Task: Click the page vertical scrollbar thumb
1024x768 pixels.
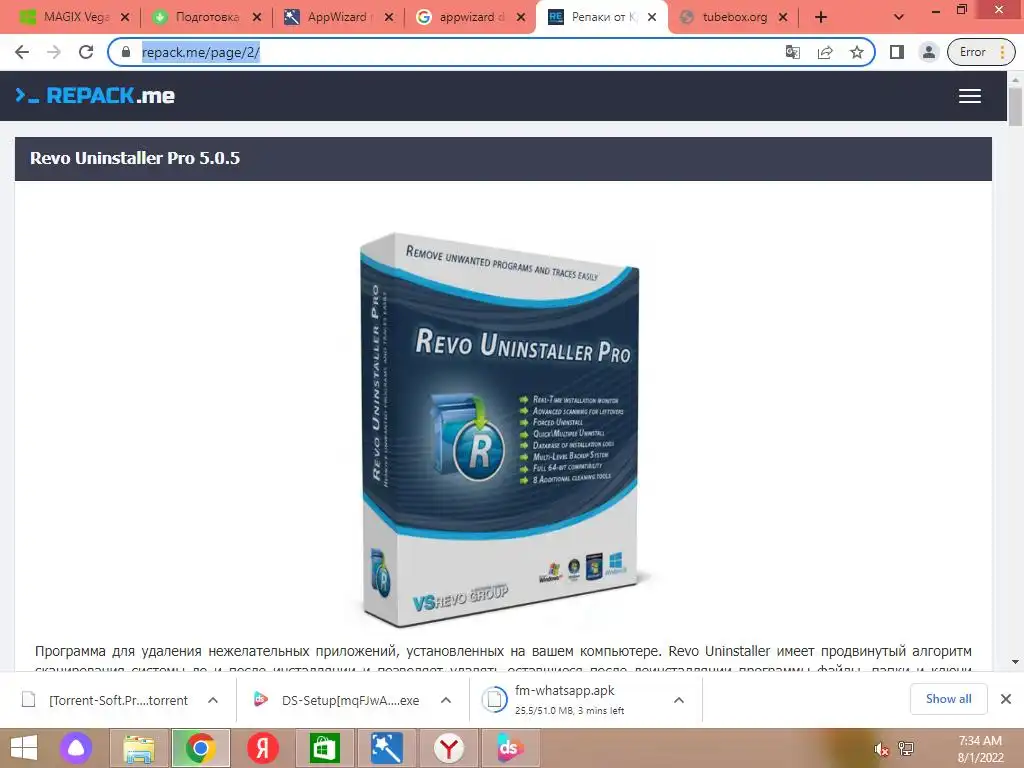Action: coord(1015,106)
